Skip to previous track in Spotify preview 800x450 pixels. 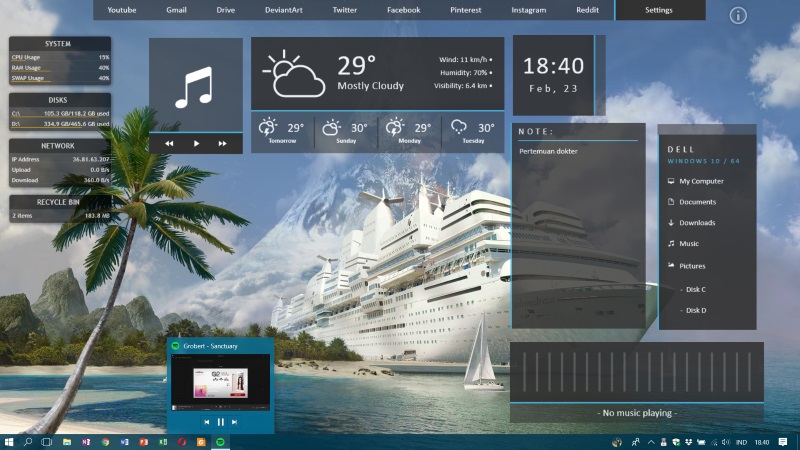click(207, 422)
